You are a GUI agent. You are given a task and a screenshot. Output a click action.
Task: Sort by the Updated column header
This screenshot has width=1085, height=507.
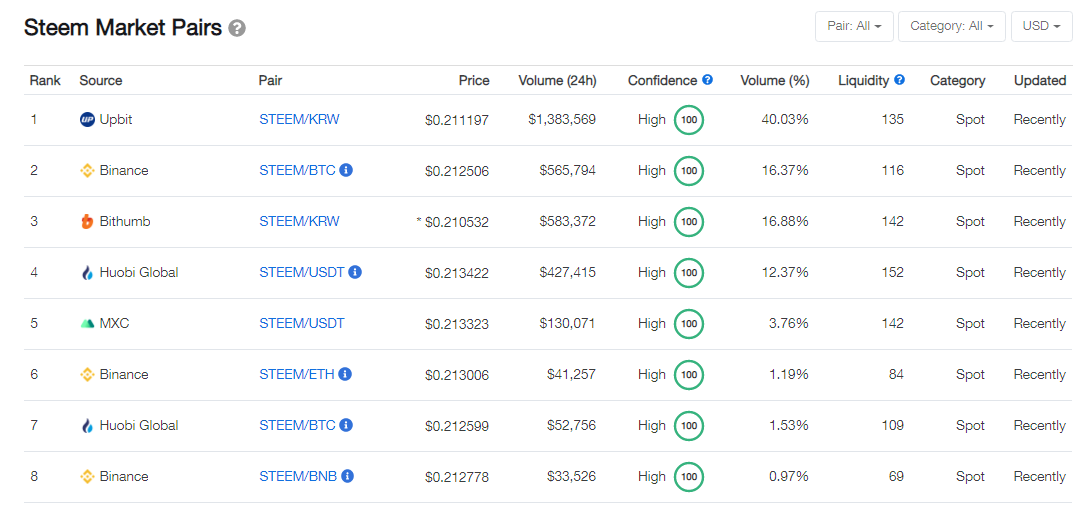[1040, 80]
